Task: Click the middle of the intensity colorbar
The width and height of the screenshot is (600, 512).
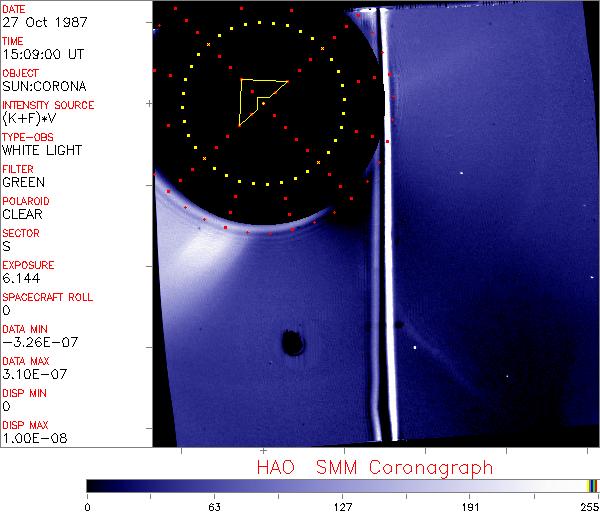Action: click(x=342, y=486)
